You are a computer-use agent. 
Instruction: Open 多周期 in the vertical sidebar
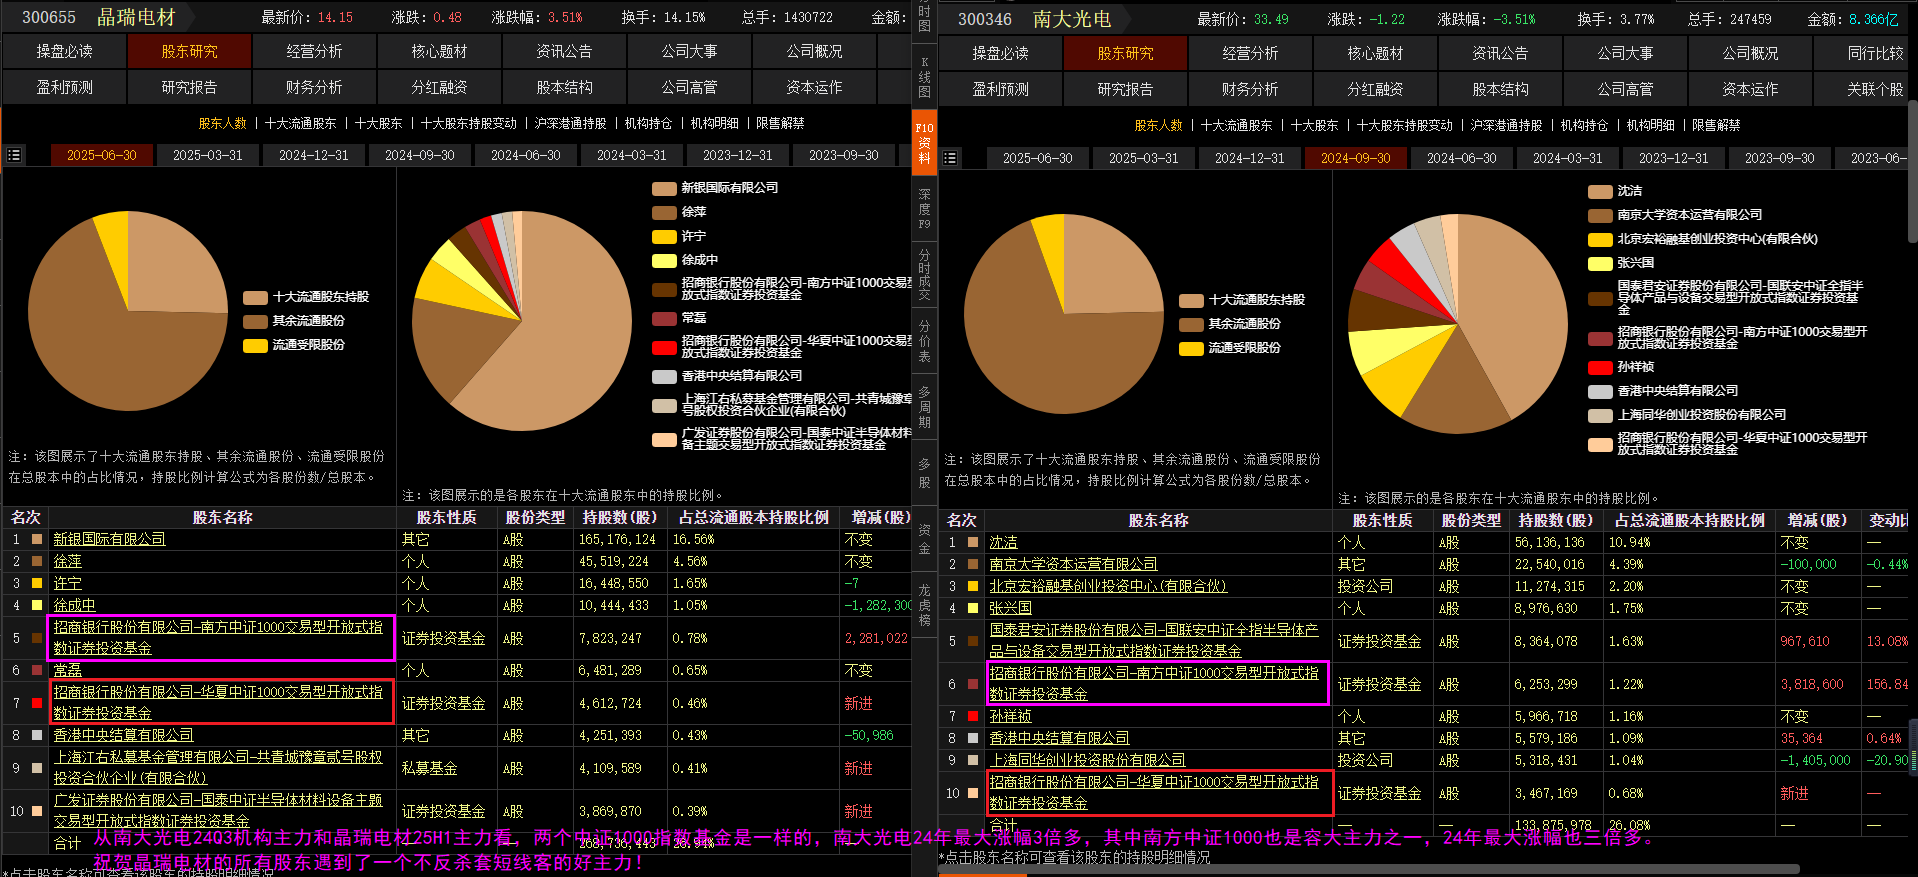[x=924, y=407]
